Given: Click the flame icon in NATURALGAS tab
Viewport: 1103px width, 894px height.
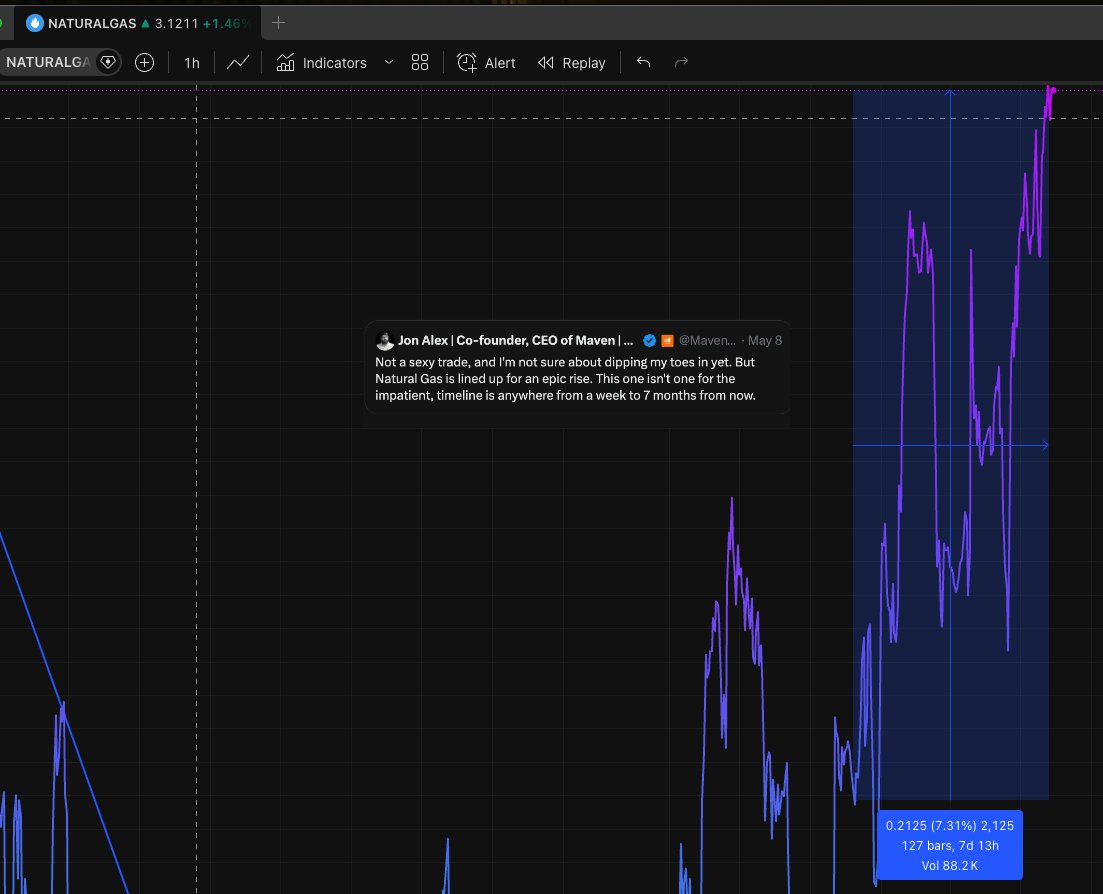Looking at the screenshot, I should tap(34, 23).
